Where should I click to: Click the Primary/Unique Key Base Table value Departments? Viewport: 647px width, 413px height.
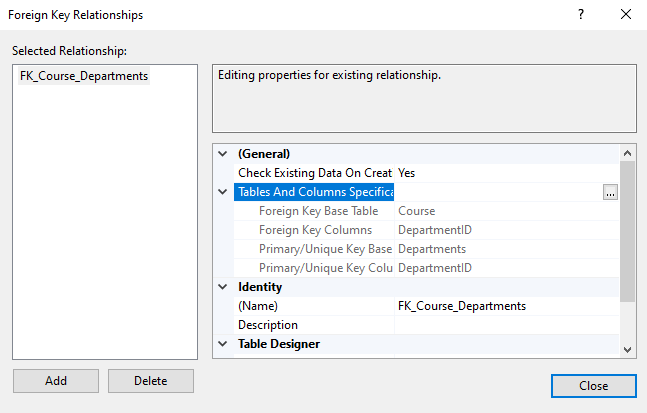click(x=433, y=249)
